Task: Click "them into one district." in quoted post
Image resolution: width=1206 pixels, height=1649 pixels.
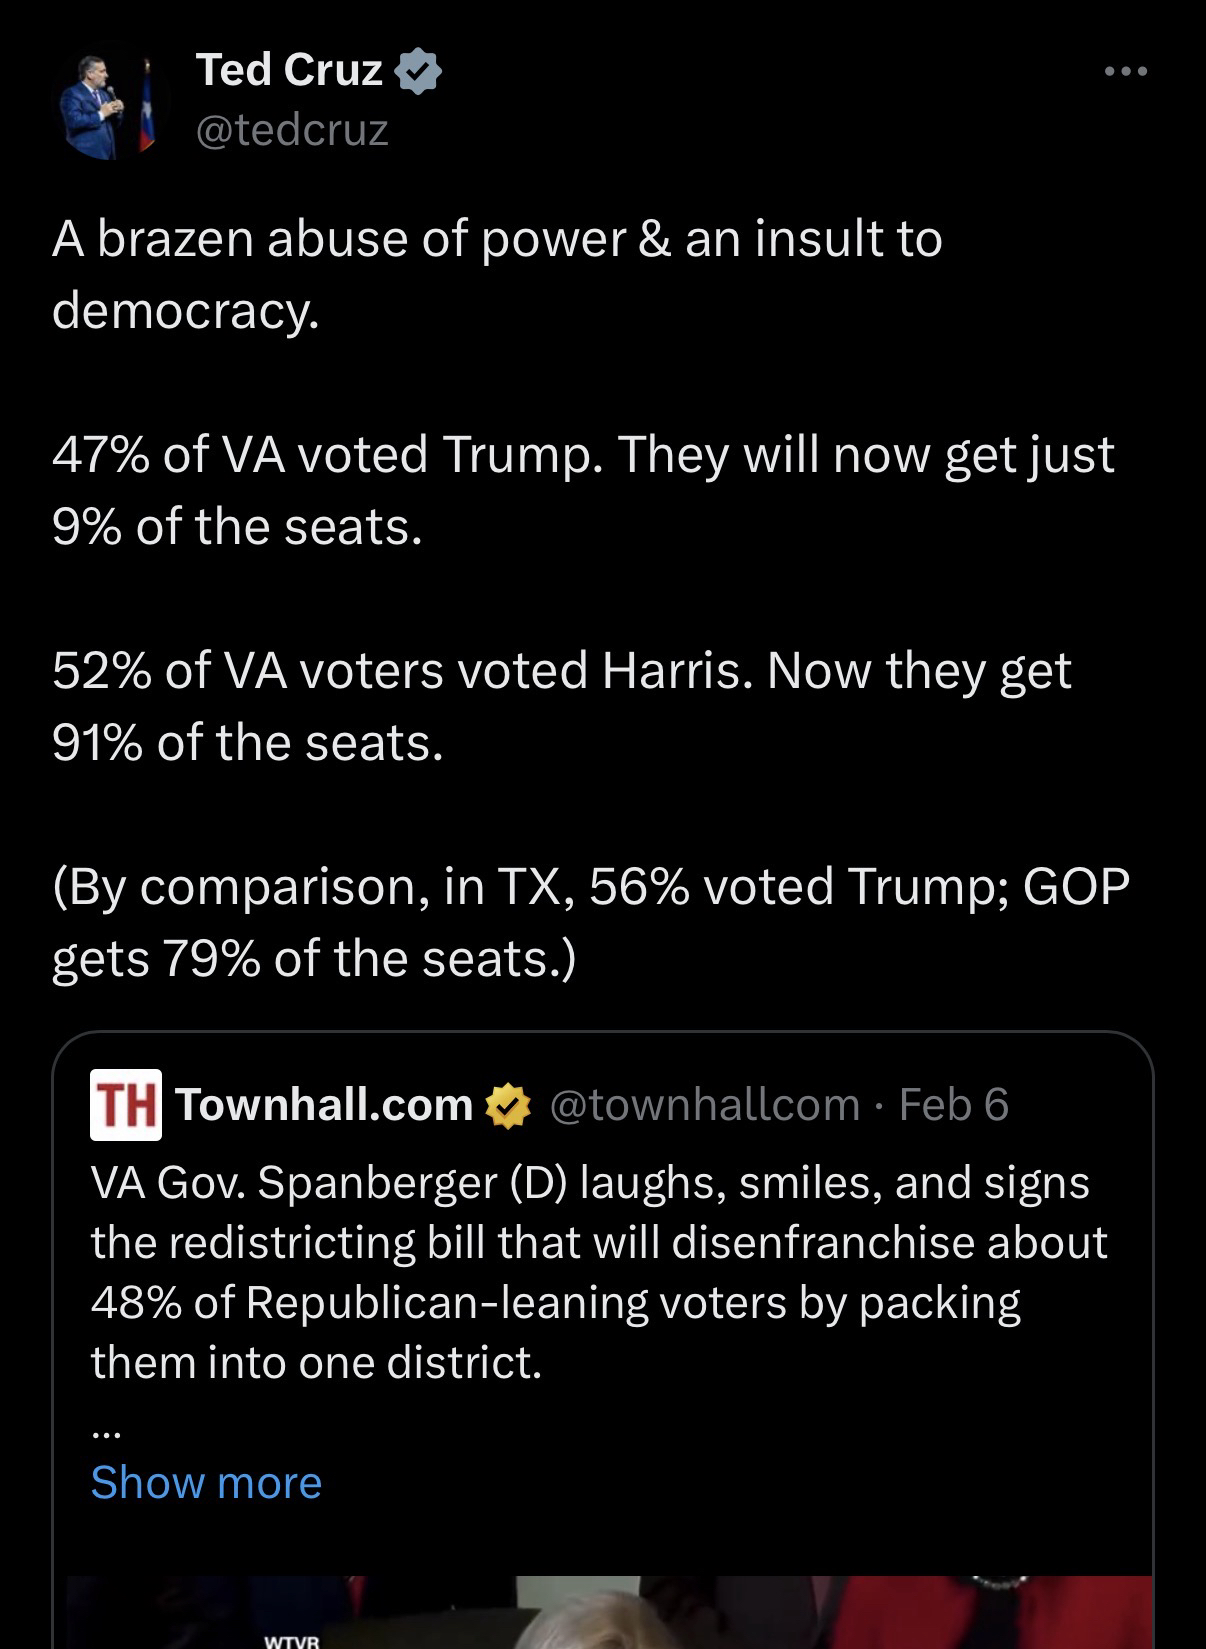Action: click(x=316, y=1362)
